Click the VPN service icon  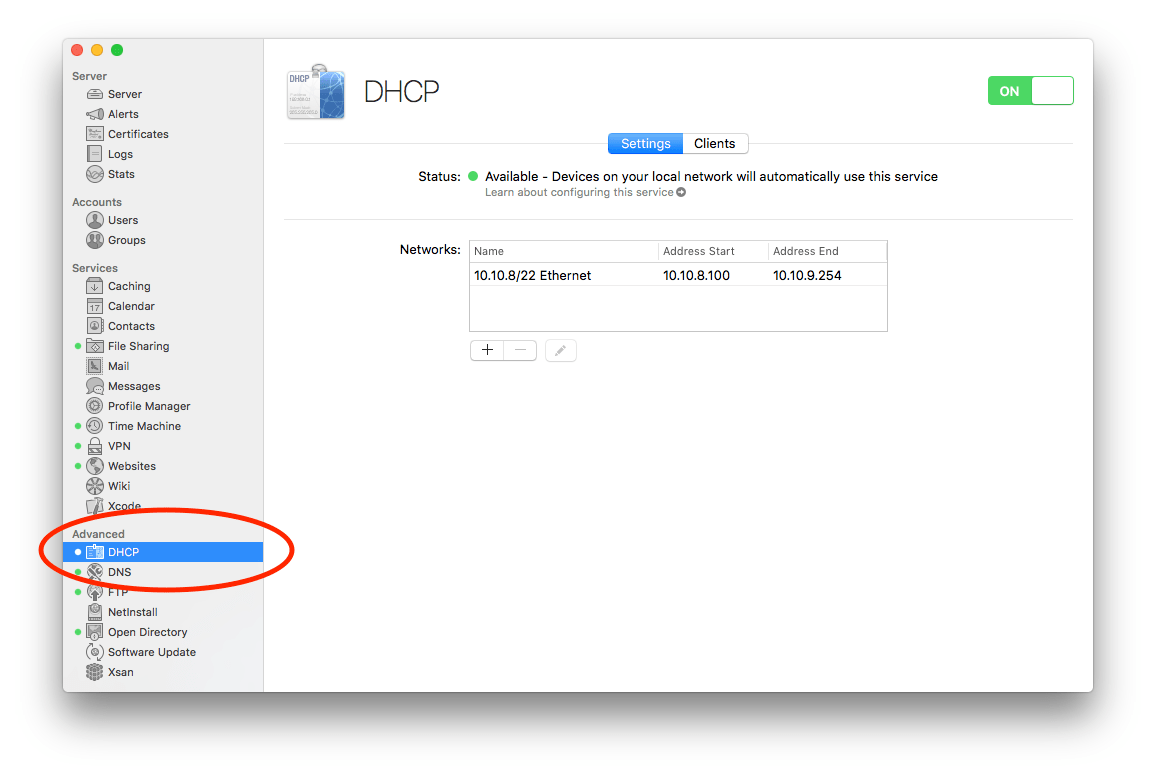(x=95, y=446)
